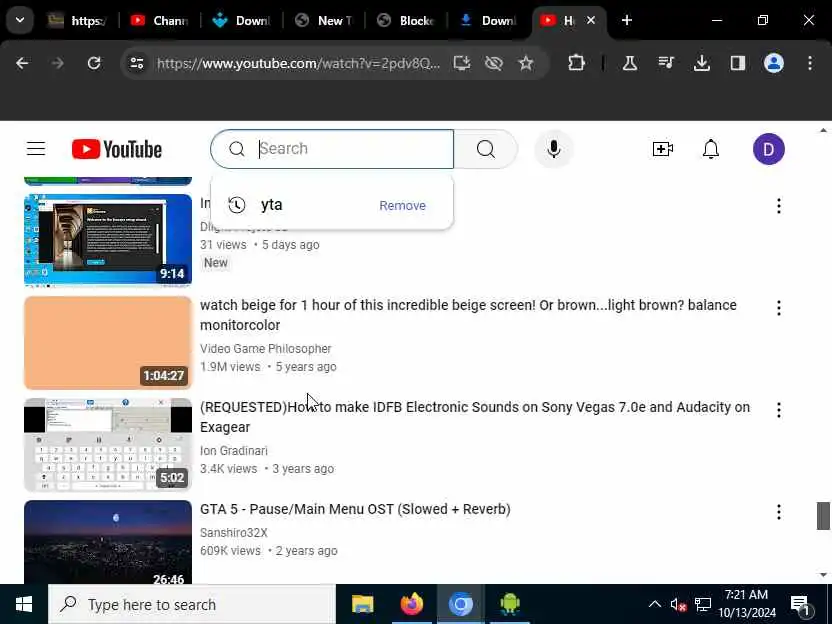
Task: Open Windows notification center
Action: pyautogui.click(x=800, y=604)
